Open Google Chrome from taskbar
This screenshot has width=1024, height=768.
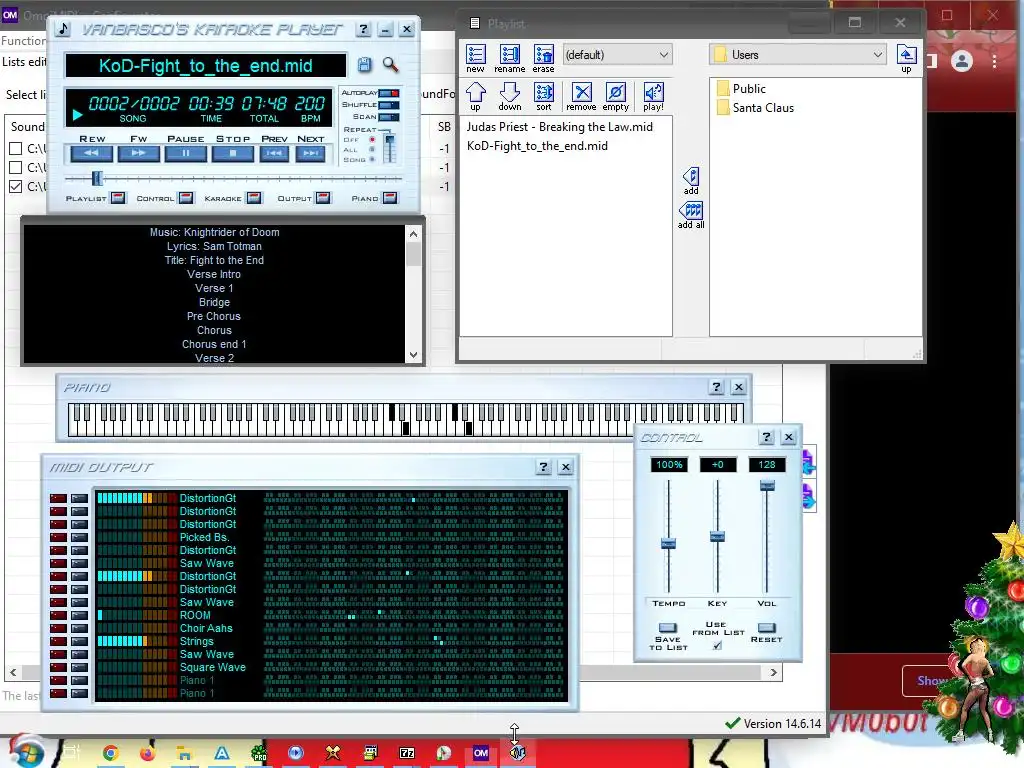point(110,753)
